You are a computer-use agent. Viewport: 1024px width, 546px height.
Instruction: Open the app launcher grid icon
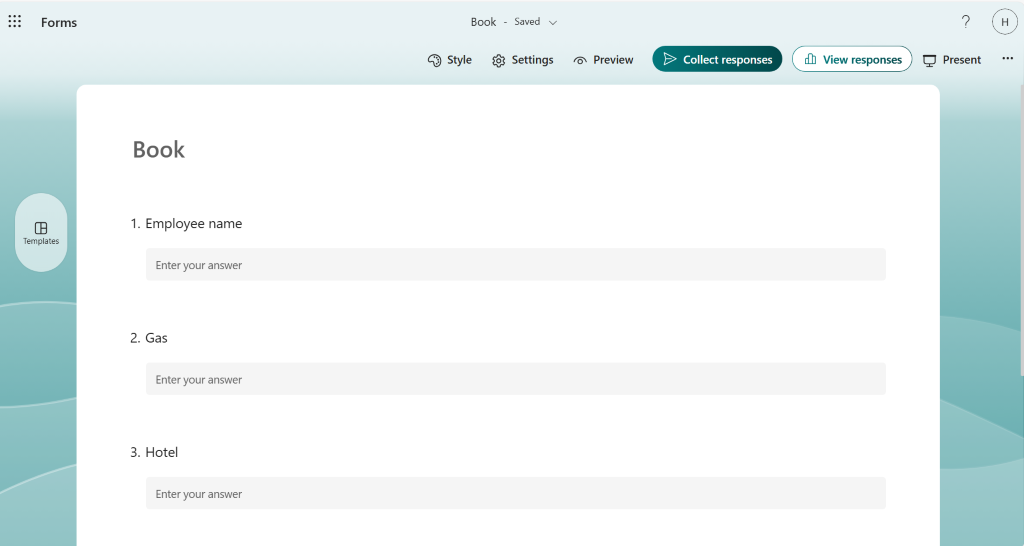[x=14, y=22]
